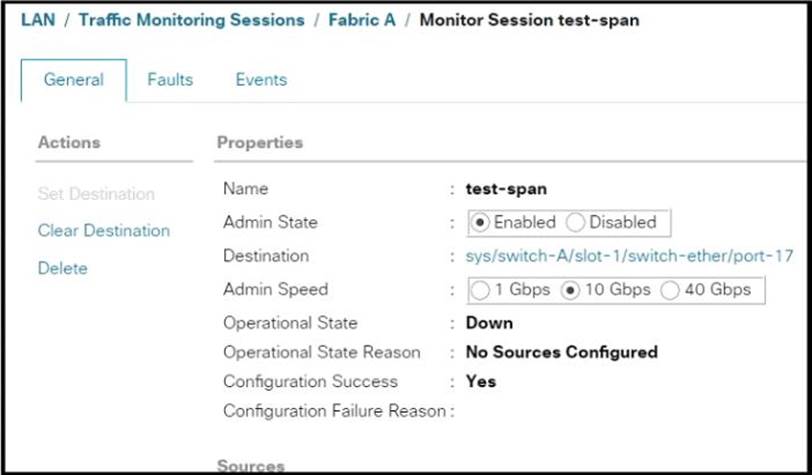This screenshot has height=475, width=812.
Task: Switch to the General tab
Action: pyautogui.click(x=73, y=80)
